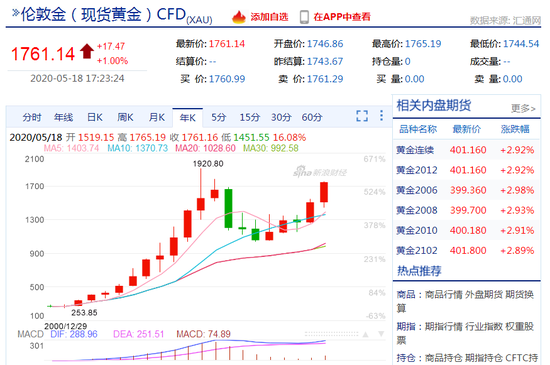
Task: Click the 热点推荐 section heading
Action: (x=419, y=271)
